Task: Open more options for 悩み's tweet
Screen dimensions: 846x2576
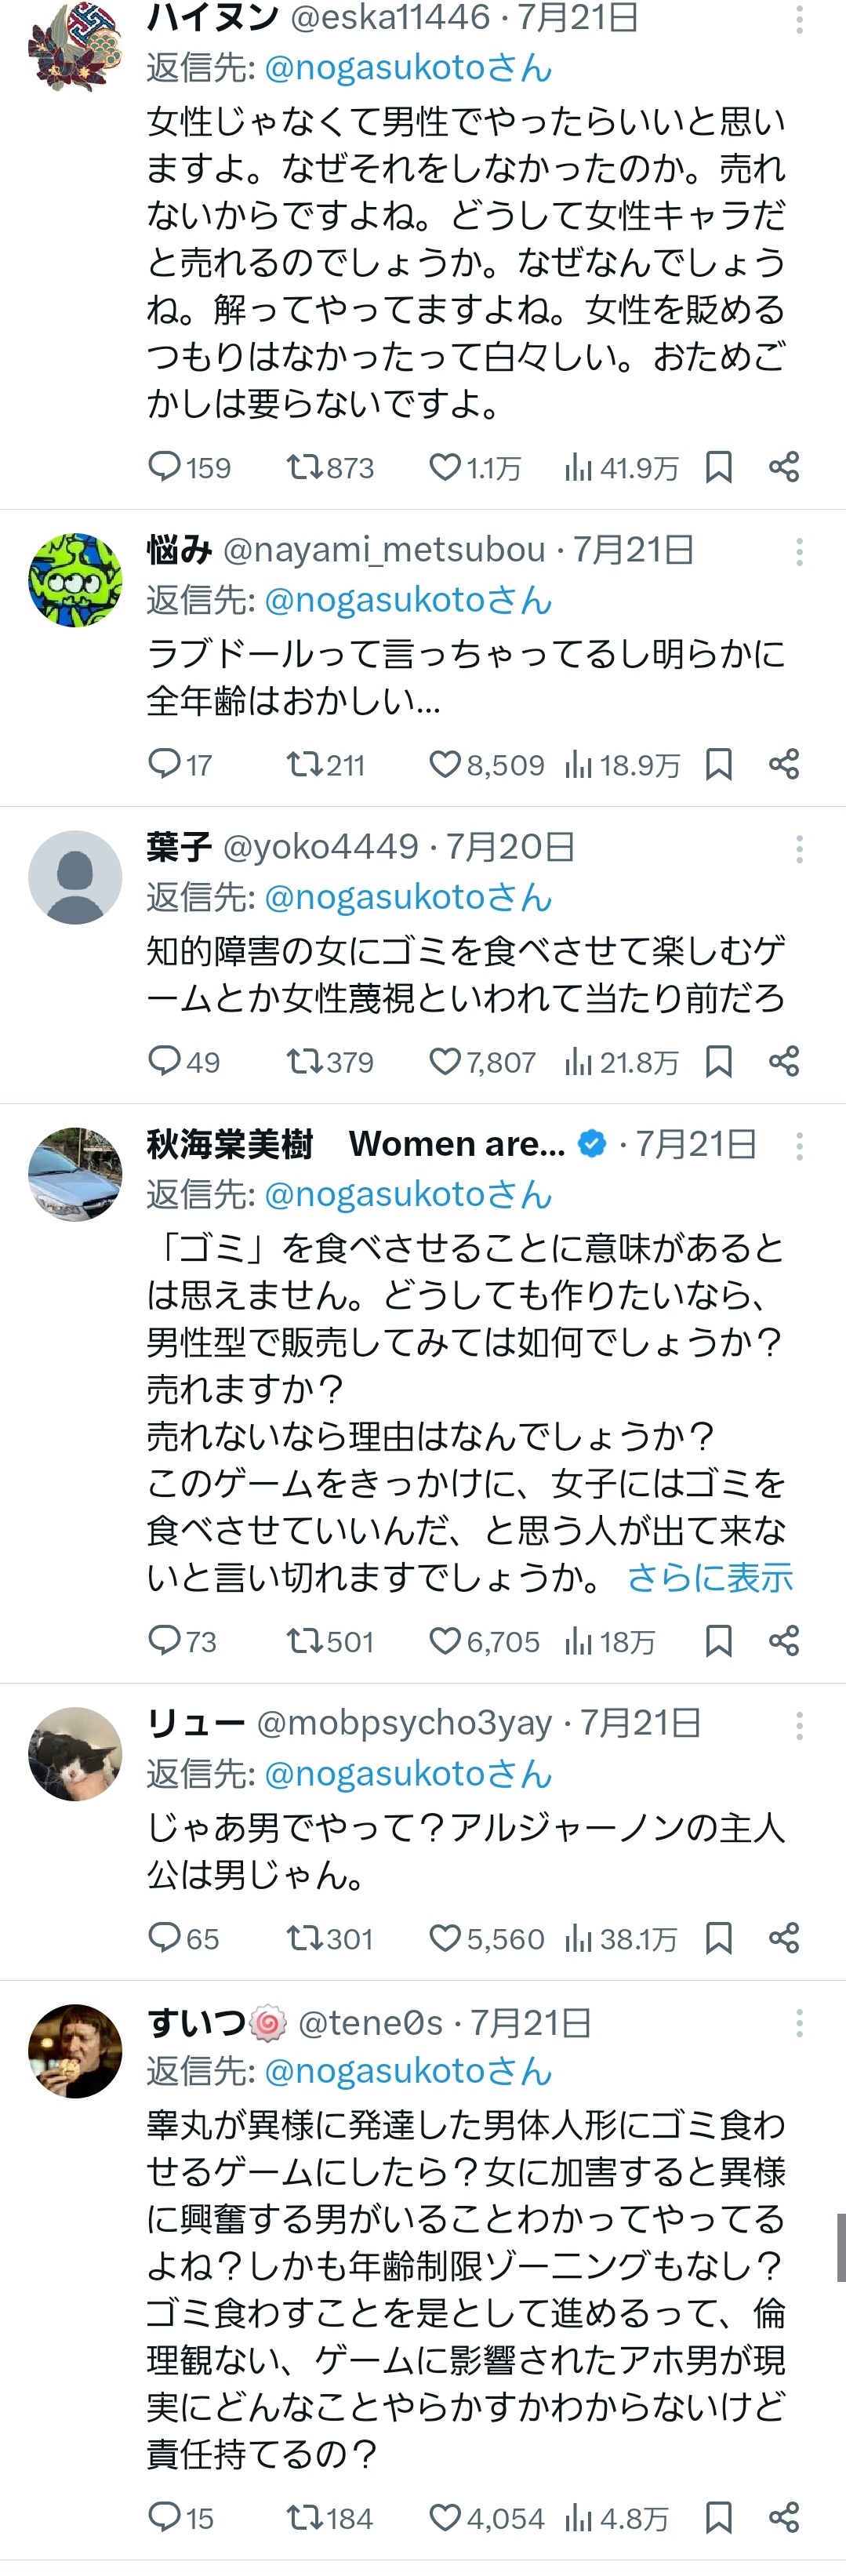Action: [x=799, y=551]
